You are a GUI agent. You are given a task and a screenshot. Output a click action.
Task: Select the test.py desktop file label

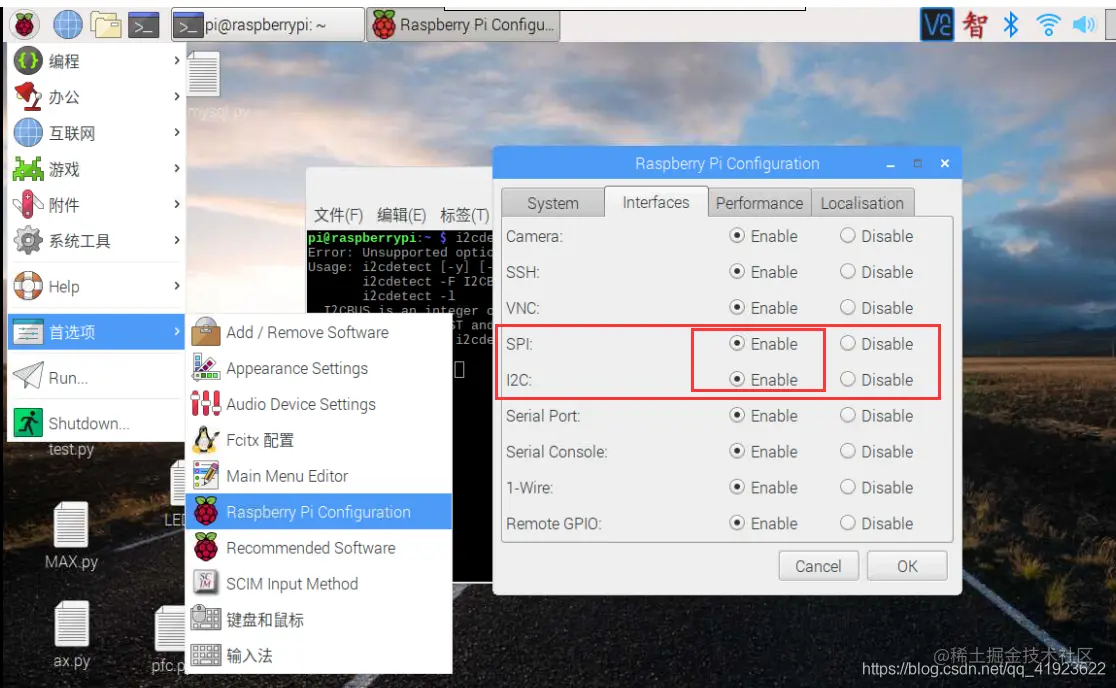point(71,449)
